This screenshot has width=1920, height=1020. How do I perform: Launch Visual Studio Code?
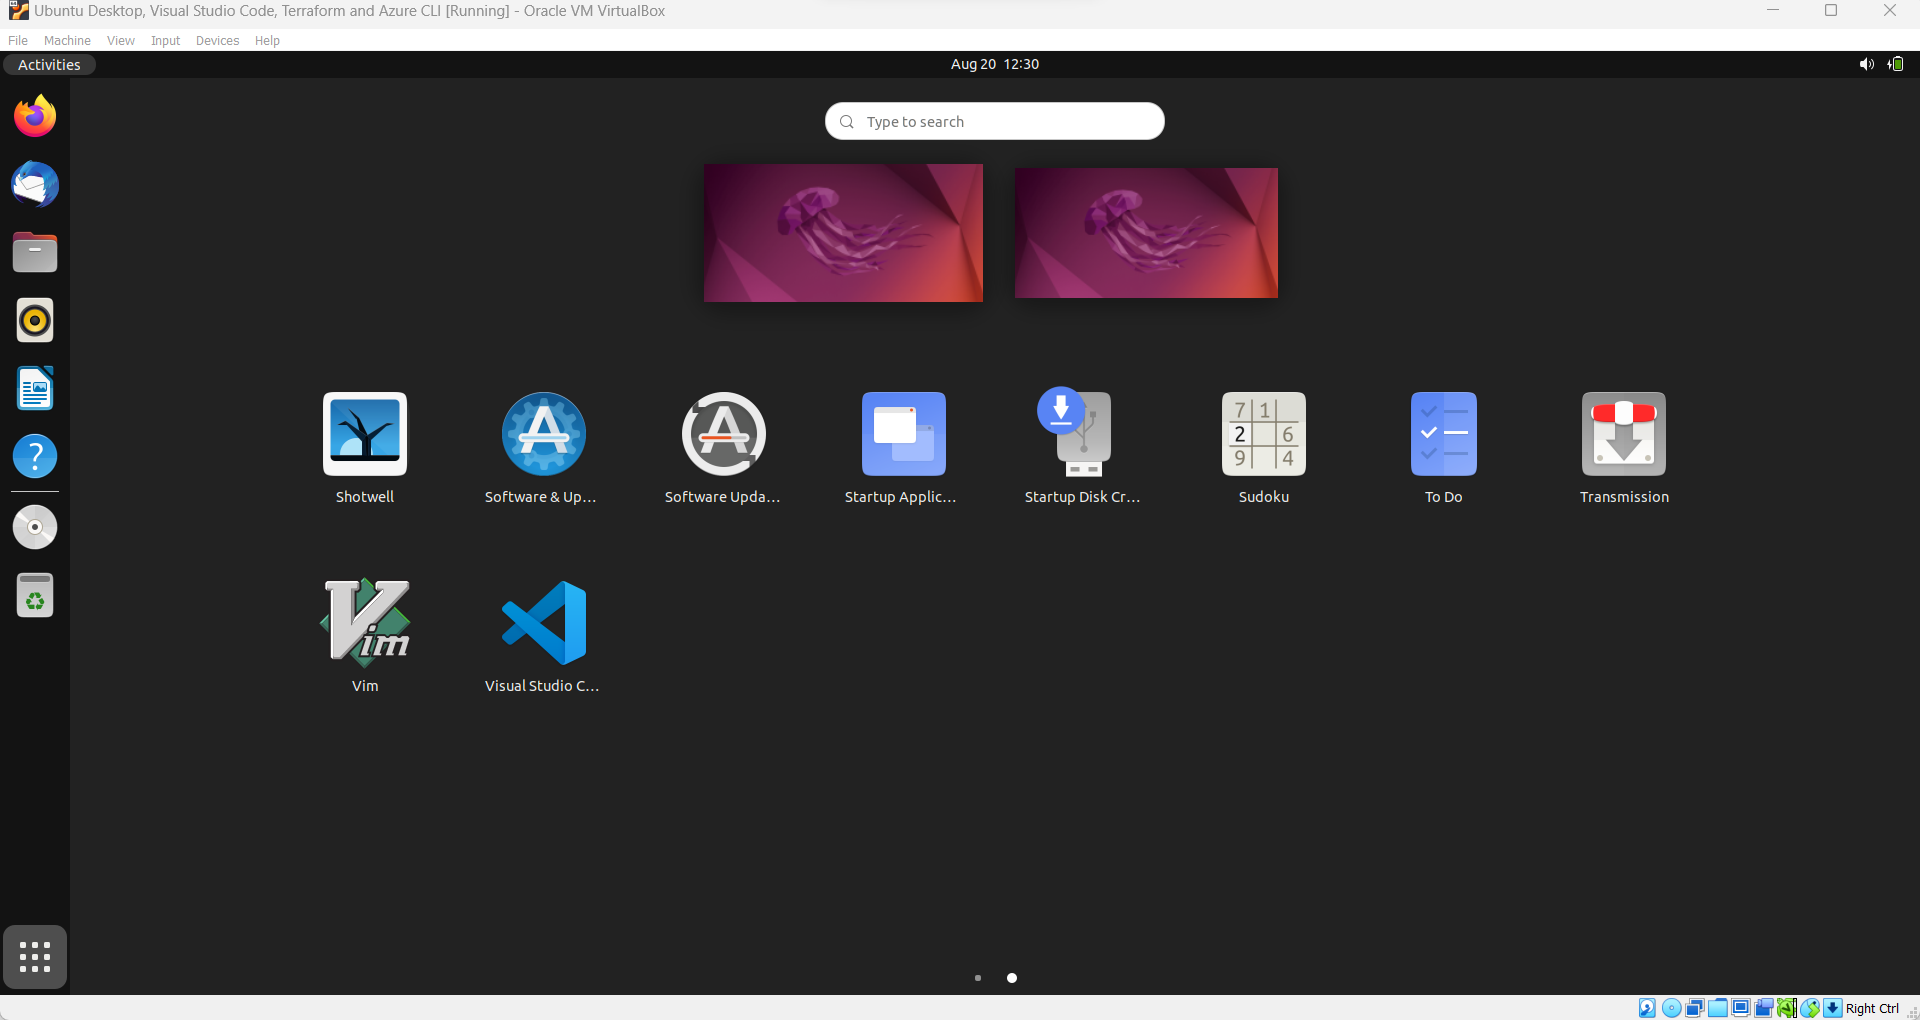click(x=543, y=624)
